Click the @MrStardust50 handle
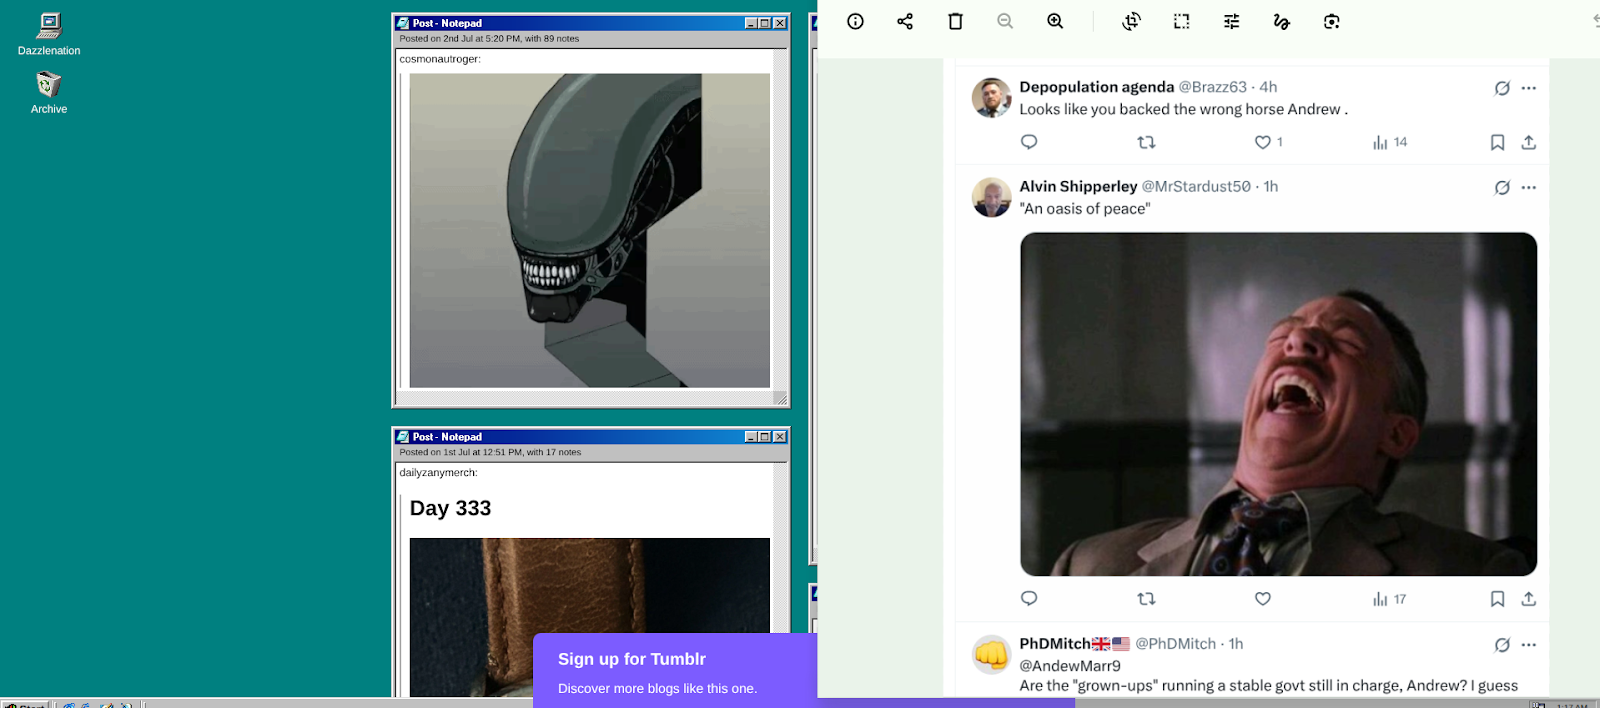The height and width of the screenshot is (708, 1600). pyautogui.click(x=1196, y=186)
